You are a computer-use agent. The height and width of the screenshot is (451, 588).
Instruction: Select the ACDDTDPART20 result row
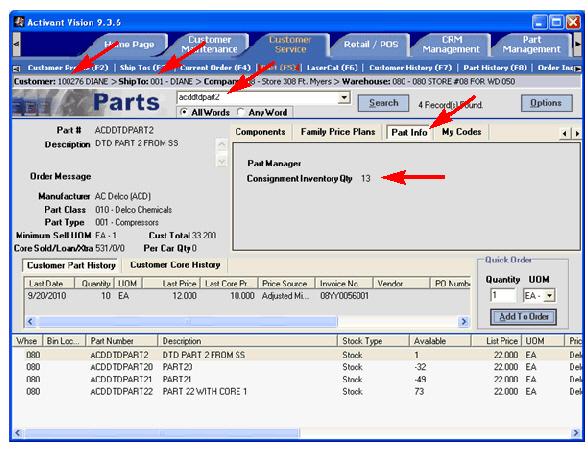296,367
